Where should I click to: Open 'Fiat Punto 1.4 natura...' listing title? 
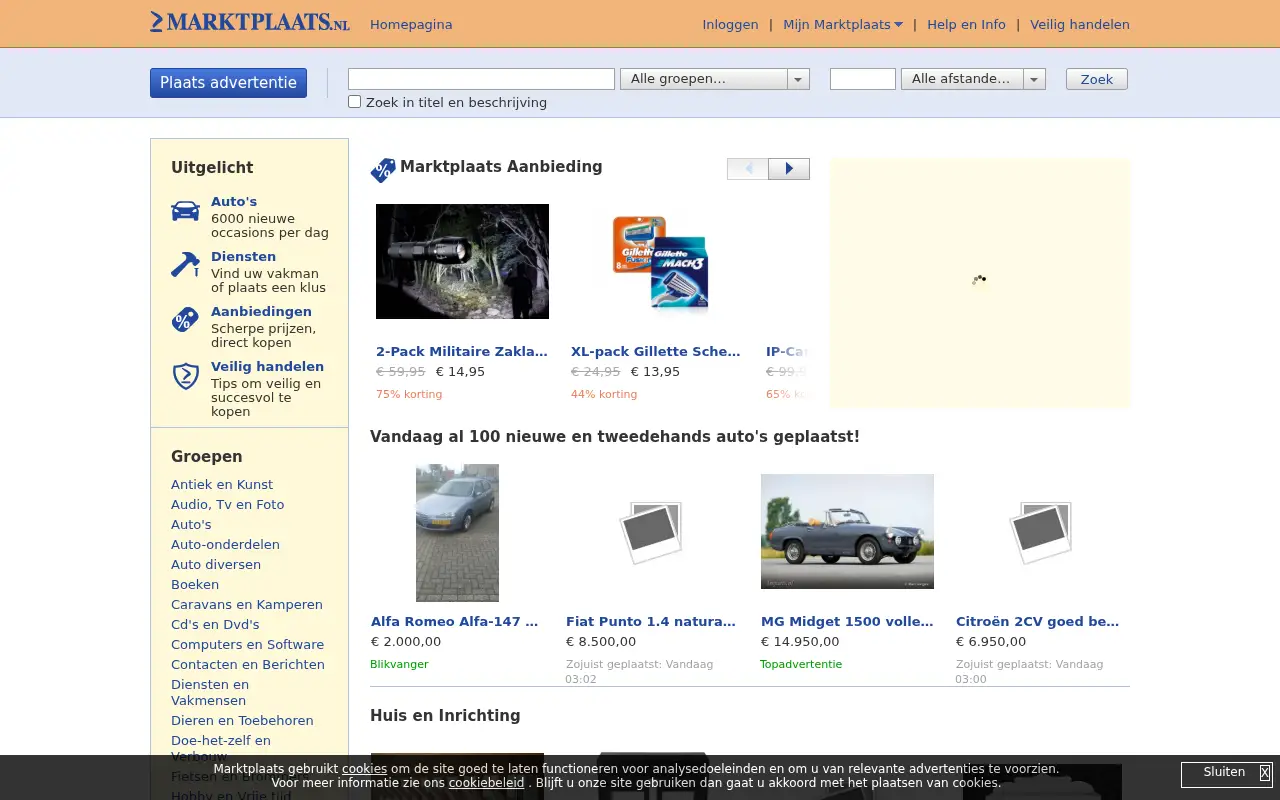point(651,622)
